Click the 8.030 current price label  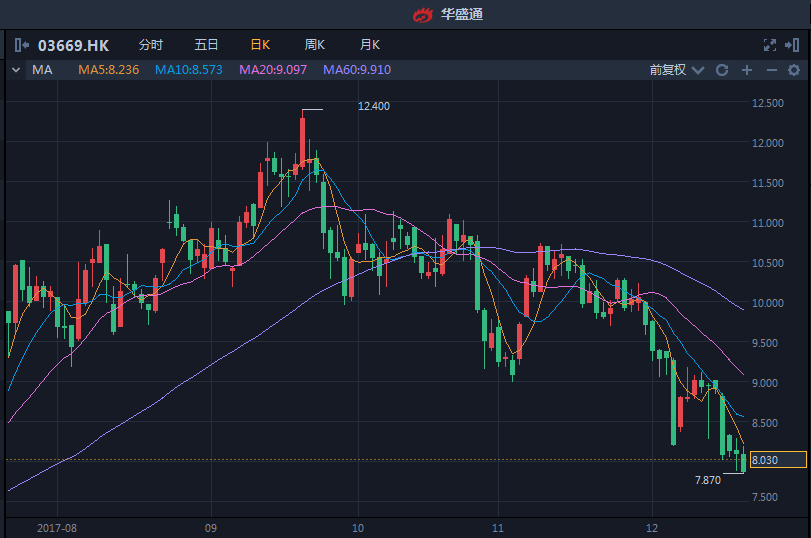(x=777, y=460)
